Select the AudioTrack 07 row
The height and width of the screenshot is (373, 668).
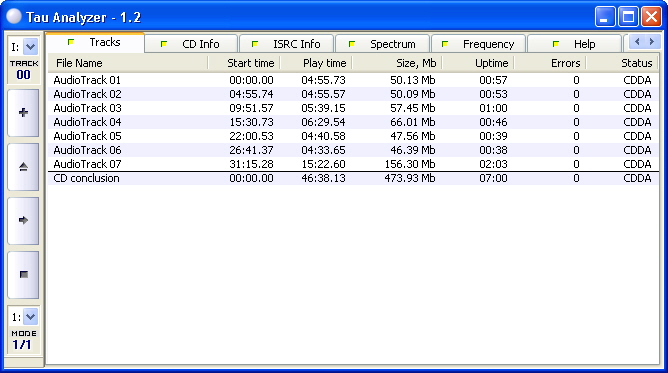[x=353, y=164]
